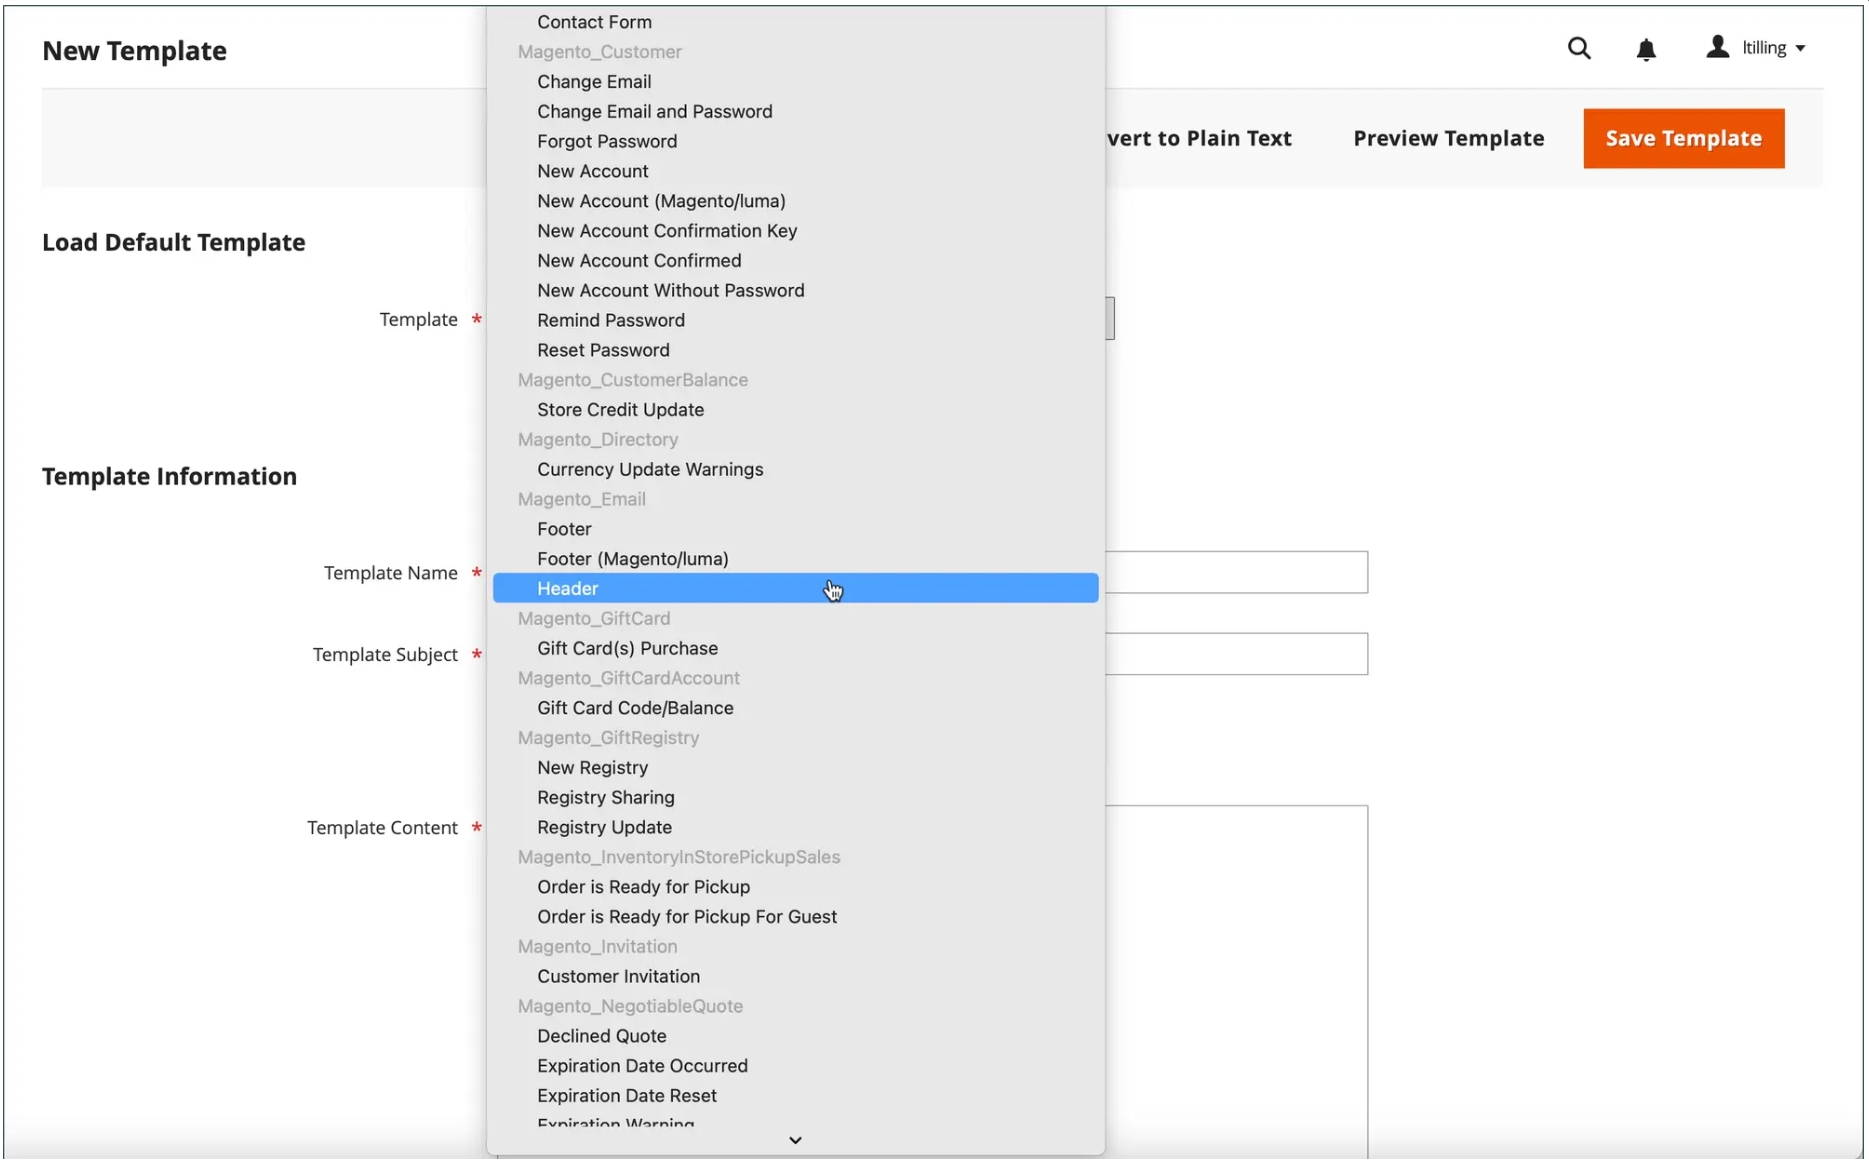Click the Save Template button

1683,138
